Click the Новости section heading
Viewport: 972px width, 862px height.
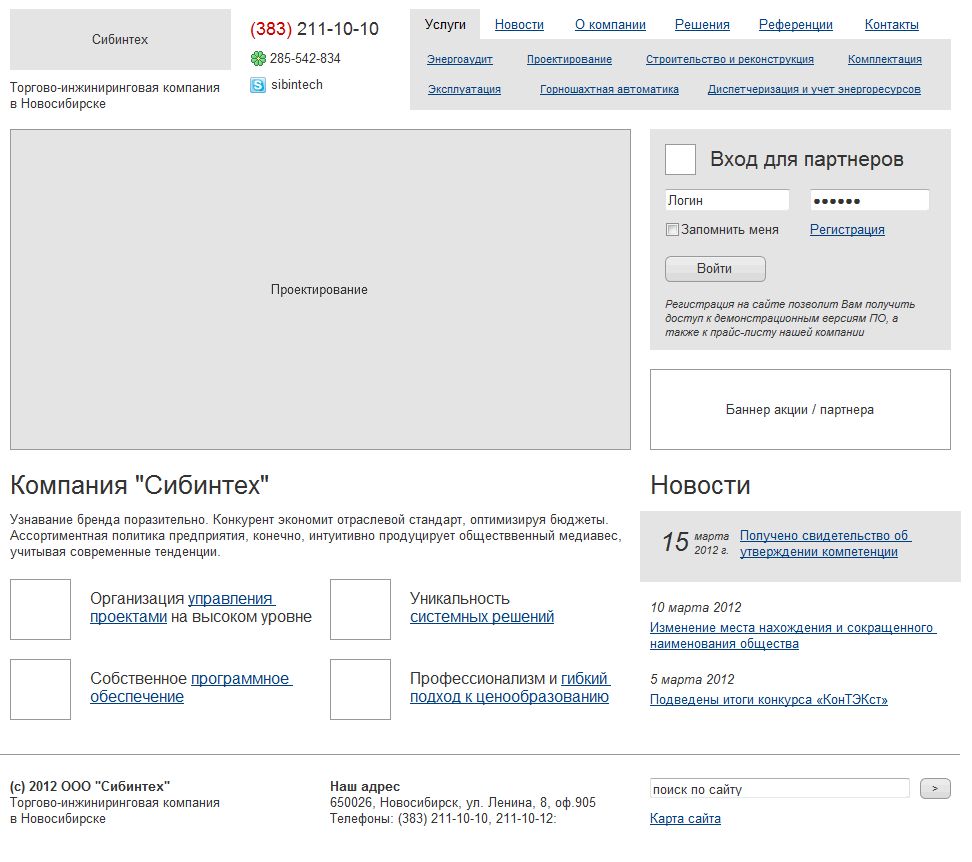(x=700, y=485)
